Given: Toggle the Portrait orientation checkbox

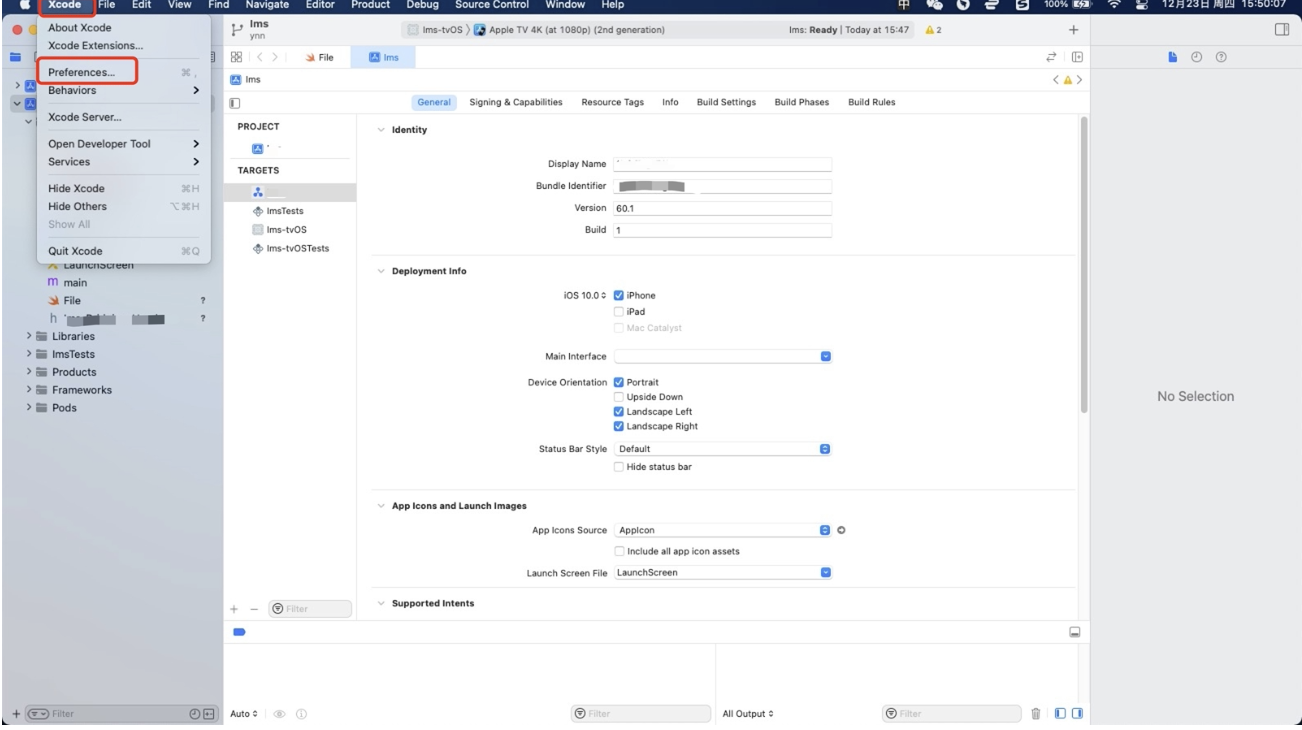Looking at the screenshot, I should coord(619,382).
